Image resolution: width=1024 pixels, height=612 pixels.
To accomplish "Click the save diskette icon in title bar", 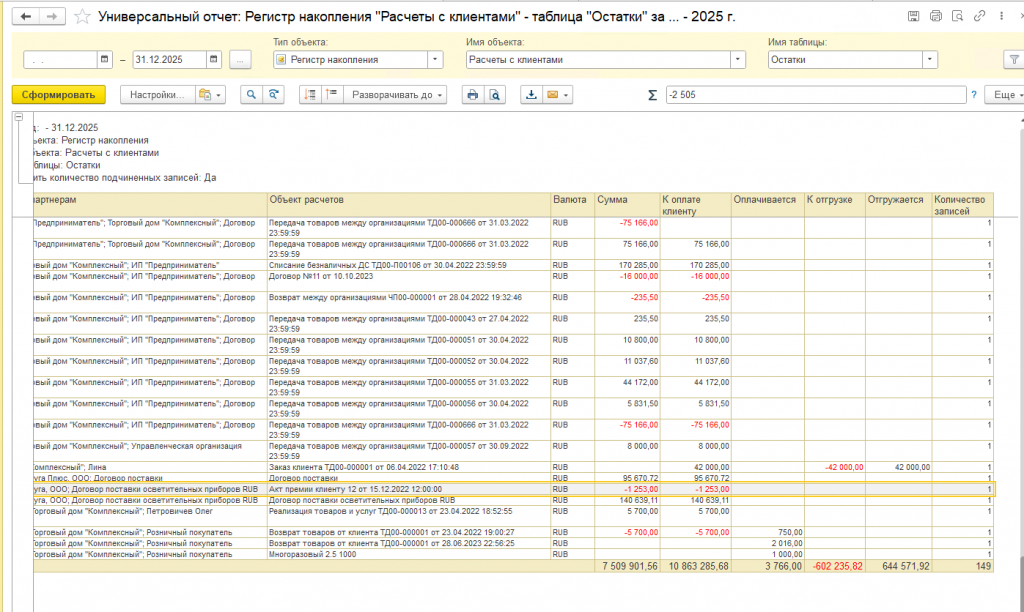I will (x=913, y=17).
